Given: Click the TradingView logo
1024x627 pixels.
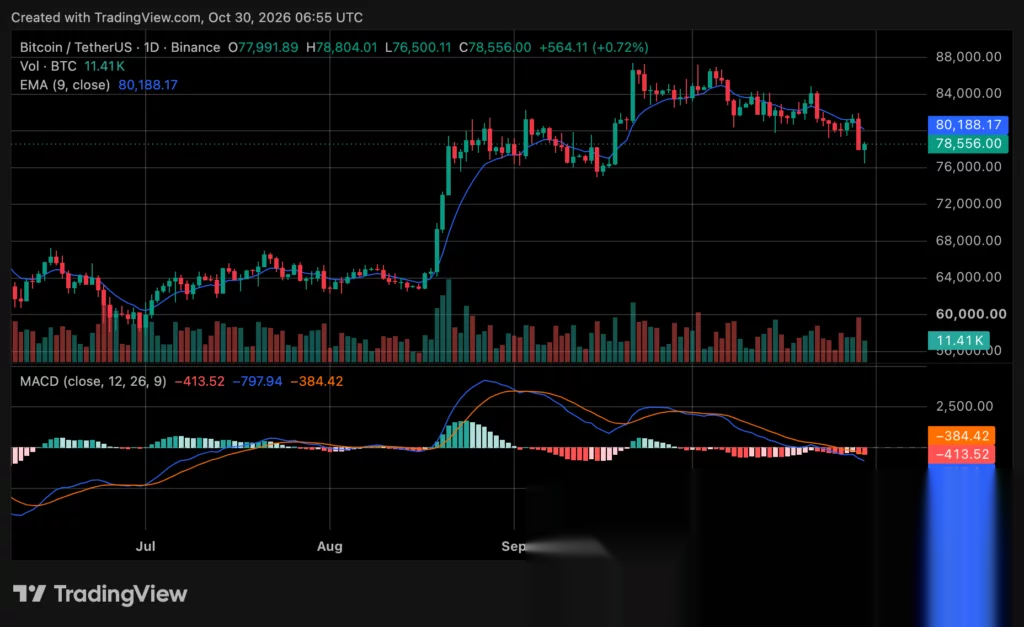Looking at the screenshot, I should point(100,594).
